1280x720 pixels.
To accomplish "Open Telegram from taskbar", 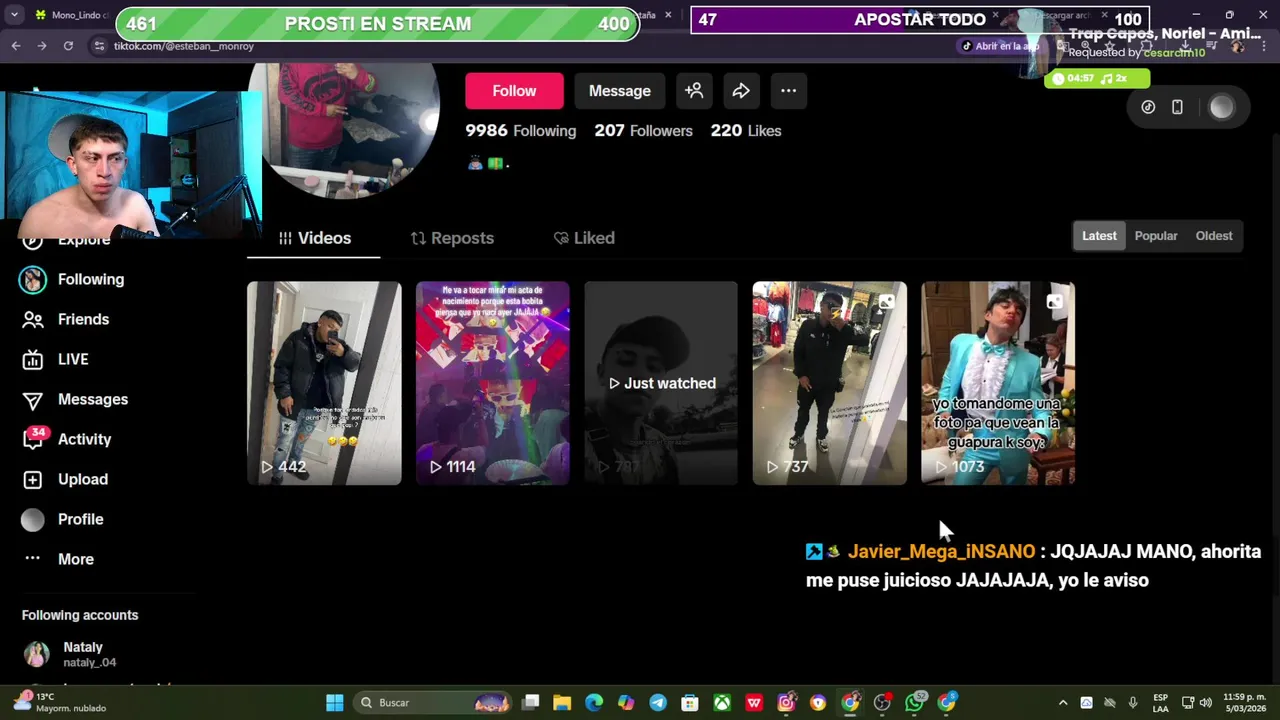I will 658,703.
